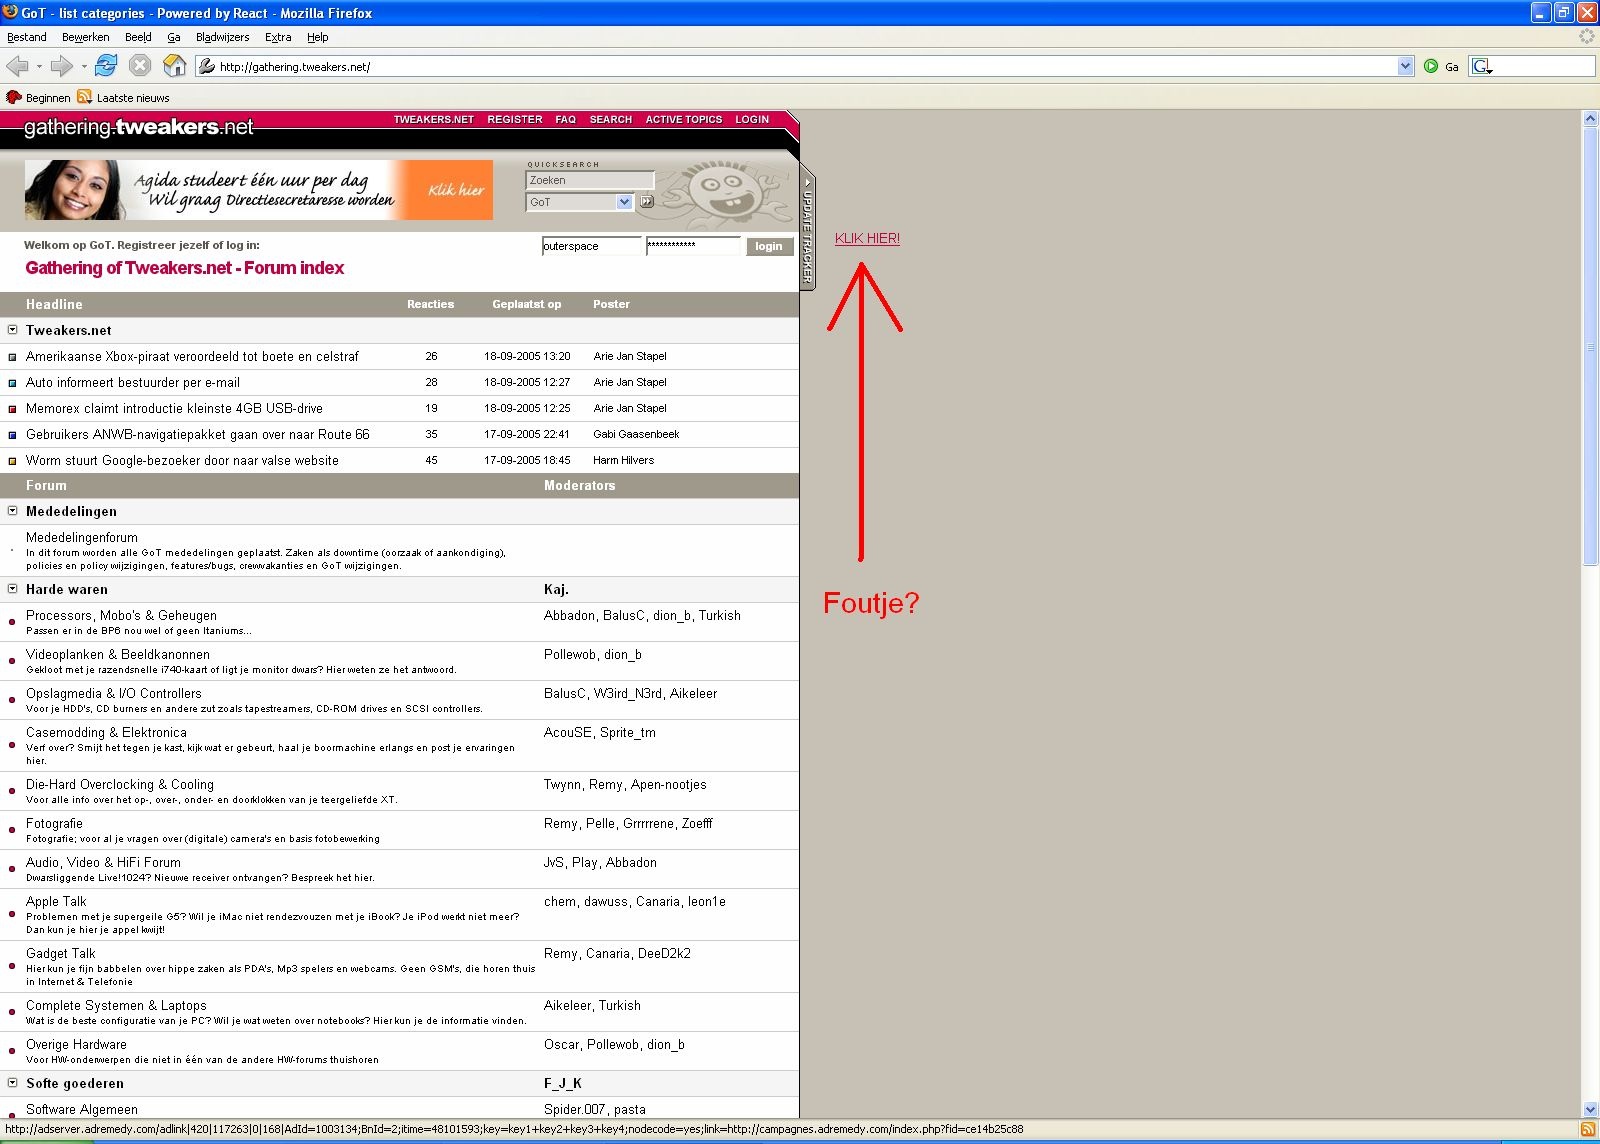Open the TWEAKERS.NET navigation link
The image size is (1600, 1144).
coord(434,119)
